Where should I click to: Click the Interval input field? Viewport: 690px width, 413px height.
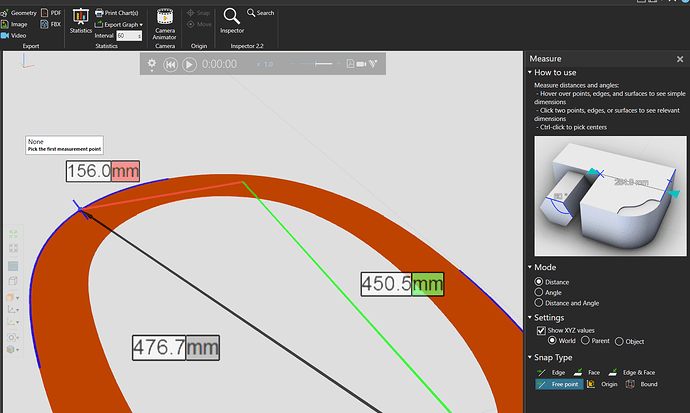coord(127,36)
